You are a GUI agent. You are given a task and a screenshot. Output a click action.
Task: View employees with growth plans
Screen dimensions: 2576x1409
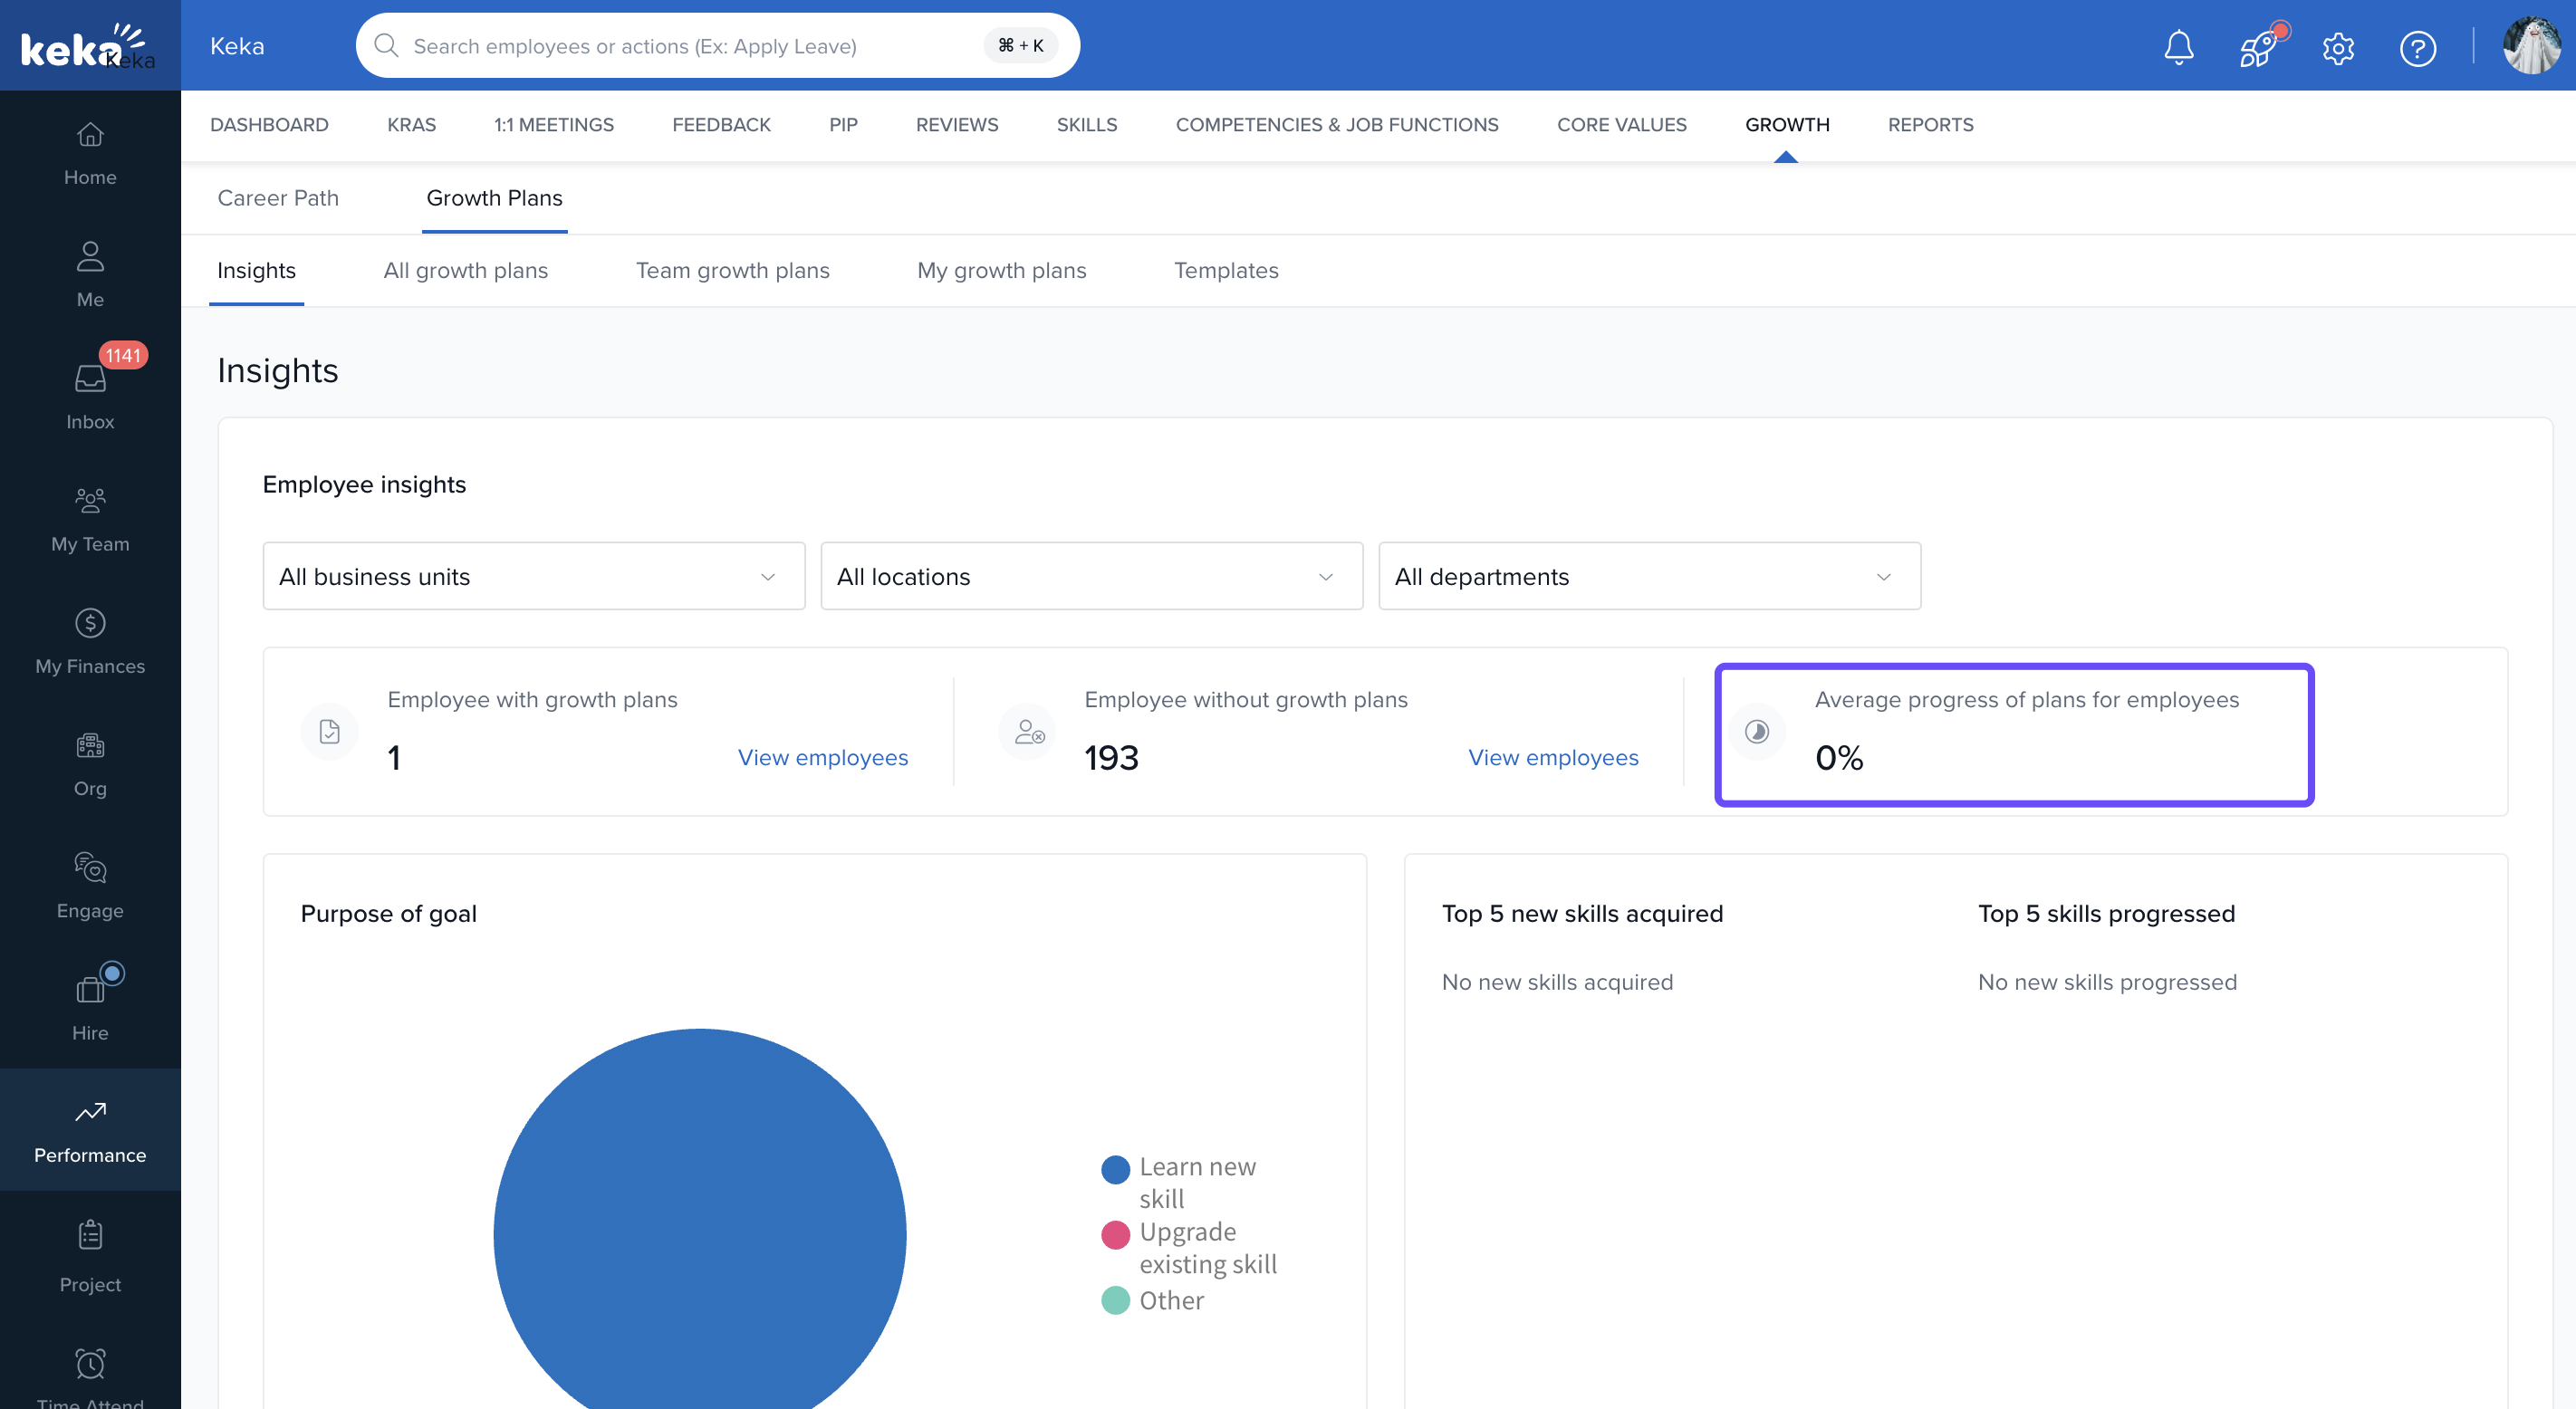[x=822, y=757]
